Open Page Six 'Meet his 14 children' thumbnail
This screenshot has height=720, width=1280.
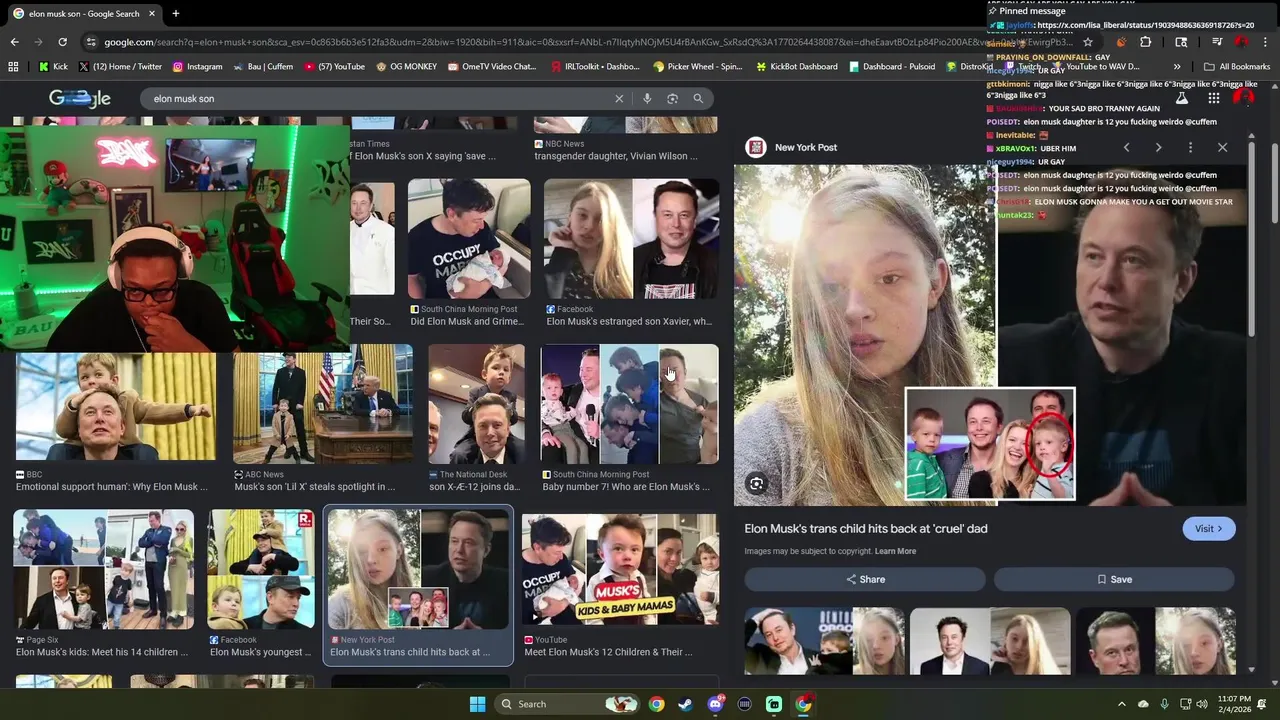tap(103, 569)
